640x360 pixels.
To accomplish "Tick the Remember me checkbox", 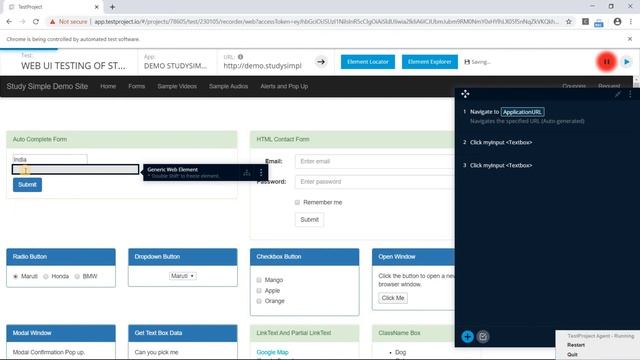I will point(297,202).
